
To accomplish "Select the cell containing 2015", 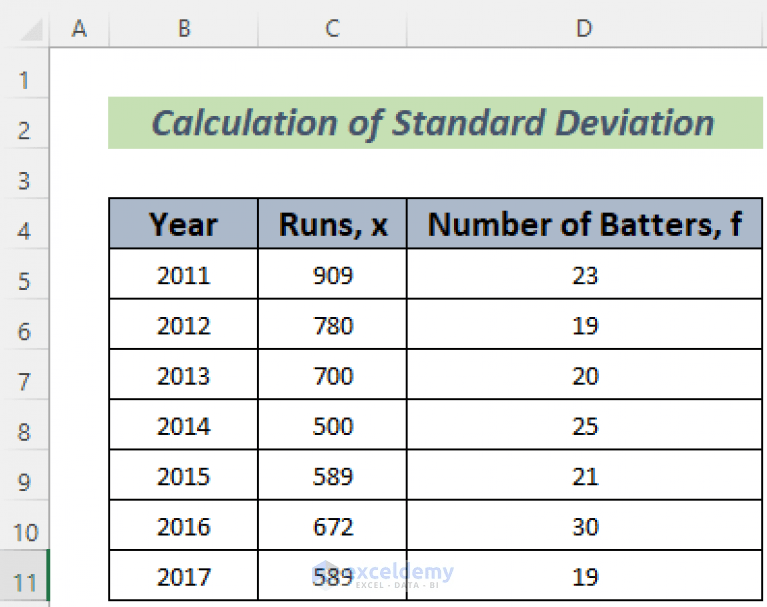I will tap(183, 475).
